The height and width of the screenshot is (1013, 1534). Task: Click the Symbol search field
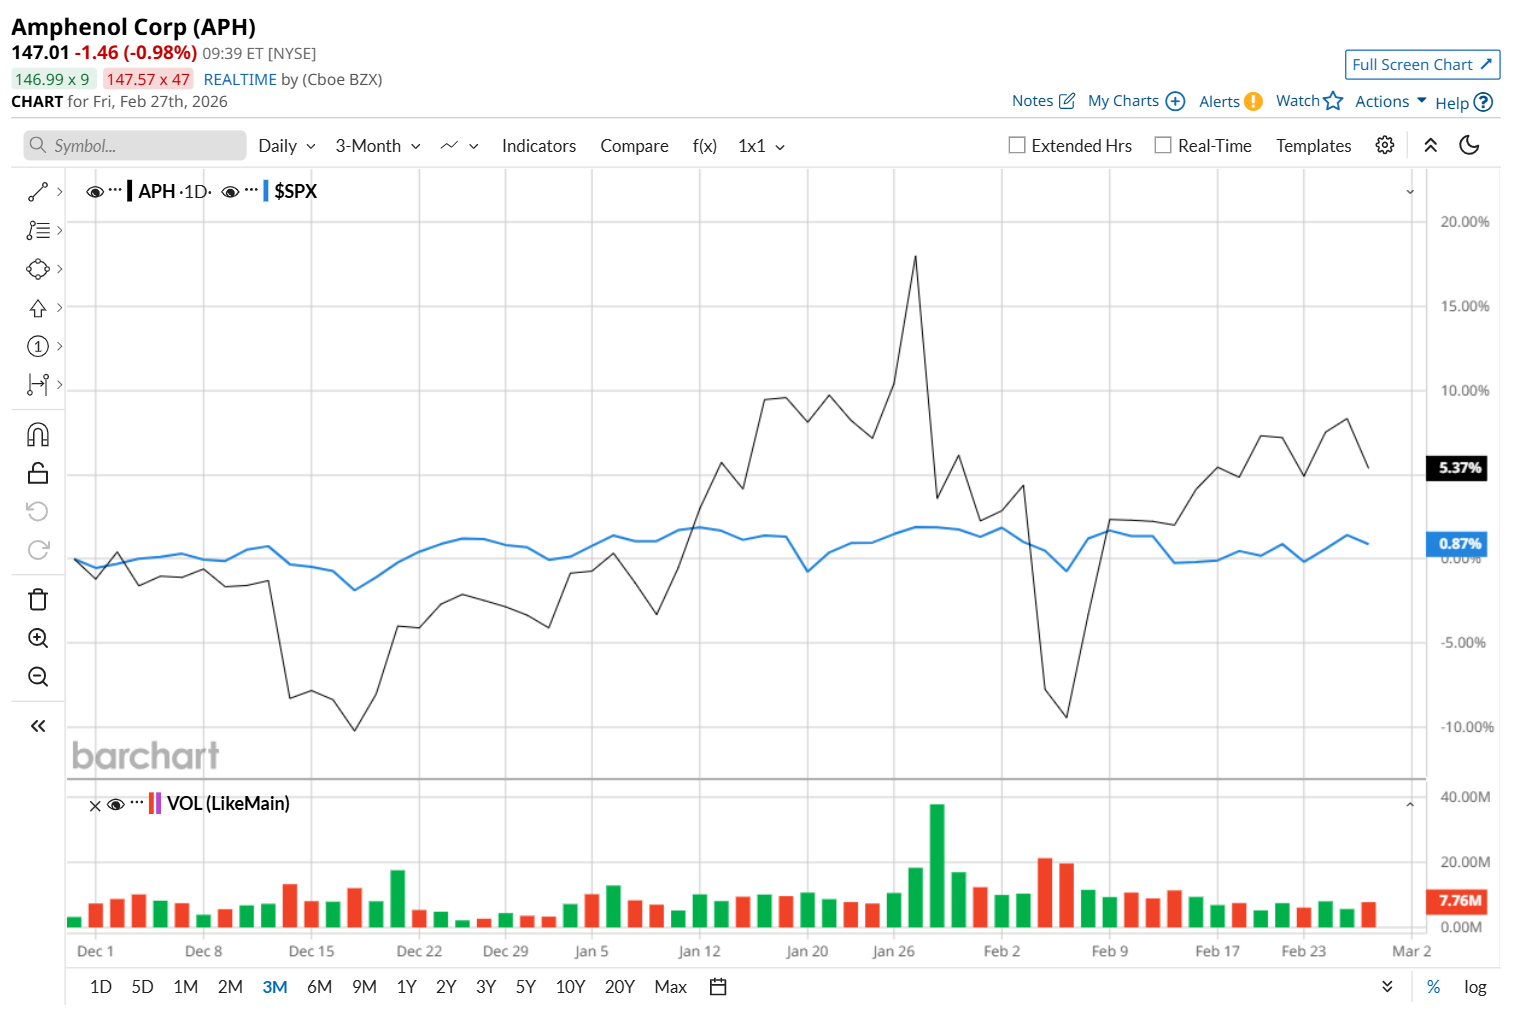(x=135, y=145)
